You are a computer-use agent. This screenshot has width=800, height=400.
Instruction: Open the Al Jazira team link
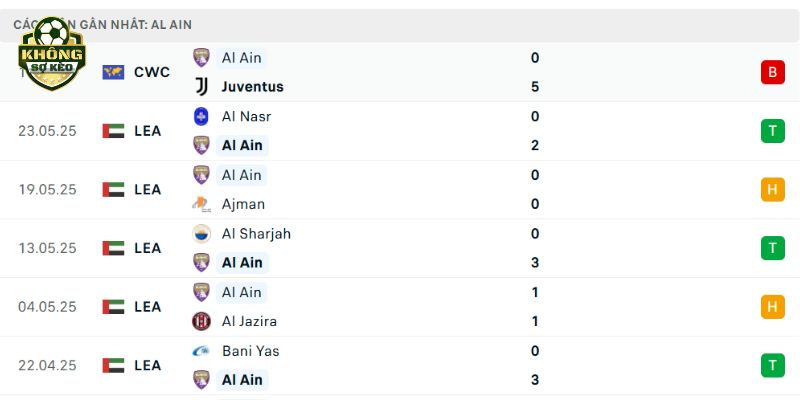[249, 321]
